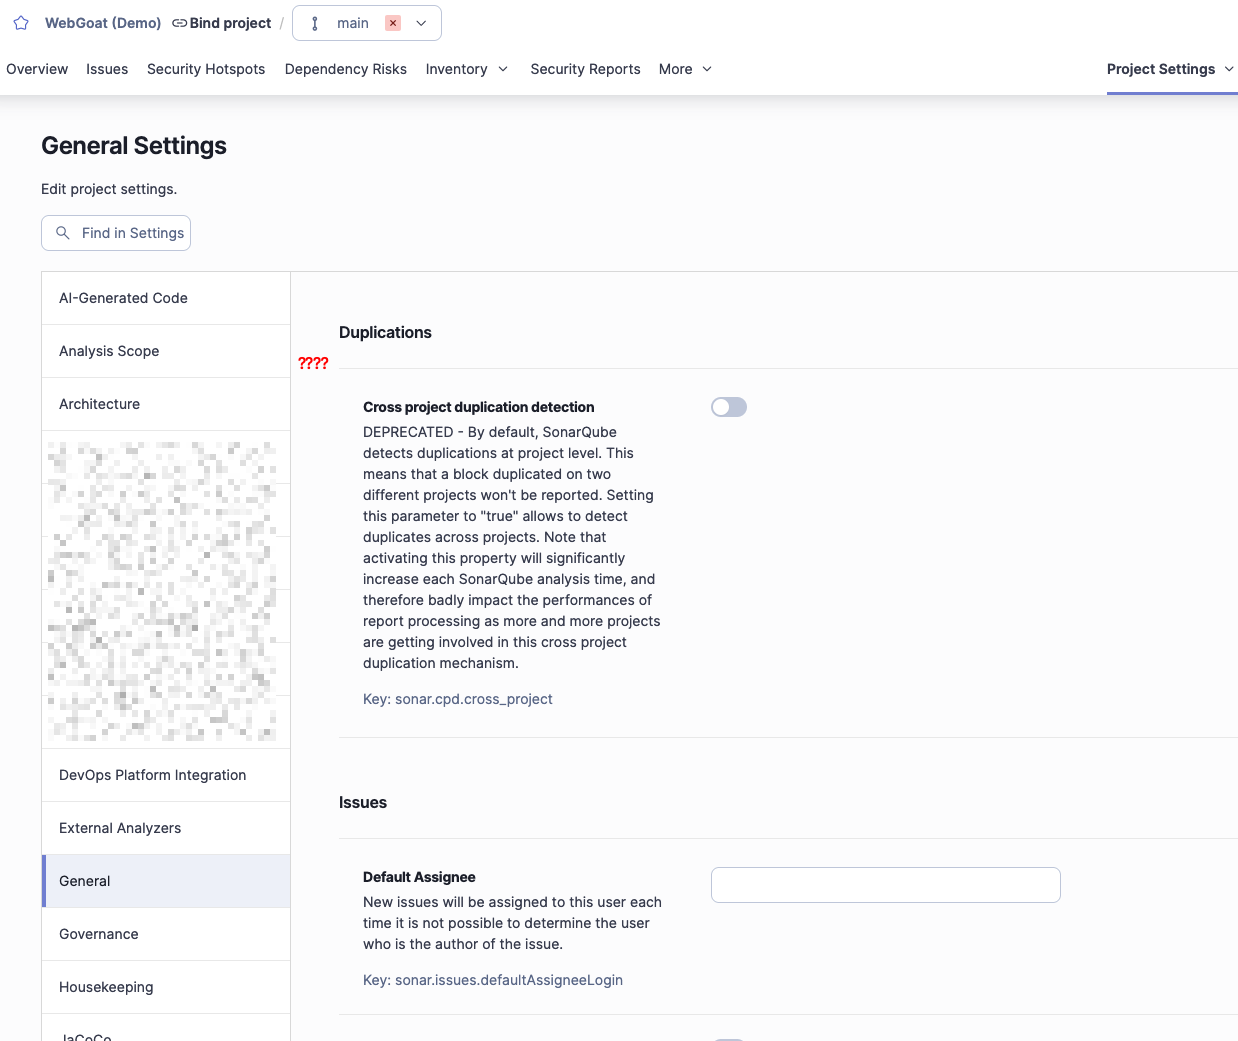
Task: Click the Default Assignee input field
Action: [x=885, y=885]
